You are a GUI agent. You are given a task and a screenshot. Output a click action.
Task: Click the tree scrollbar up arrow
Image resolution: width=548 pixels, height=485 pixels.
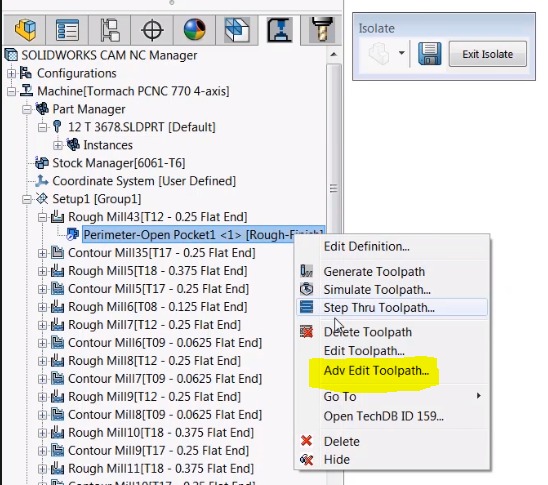click(334, 55)
